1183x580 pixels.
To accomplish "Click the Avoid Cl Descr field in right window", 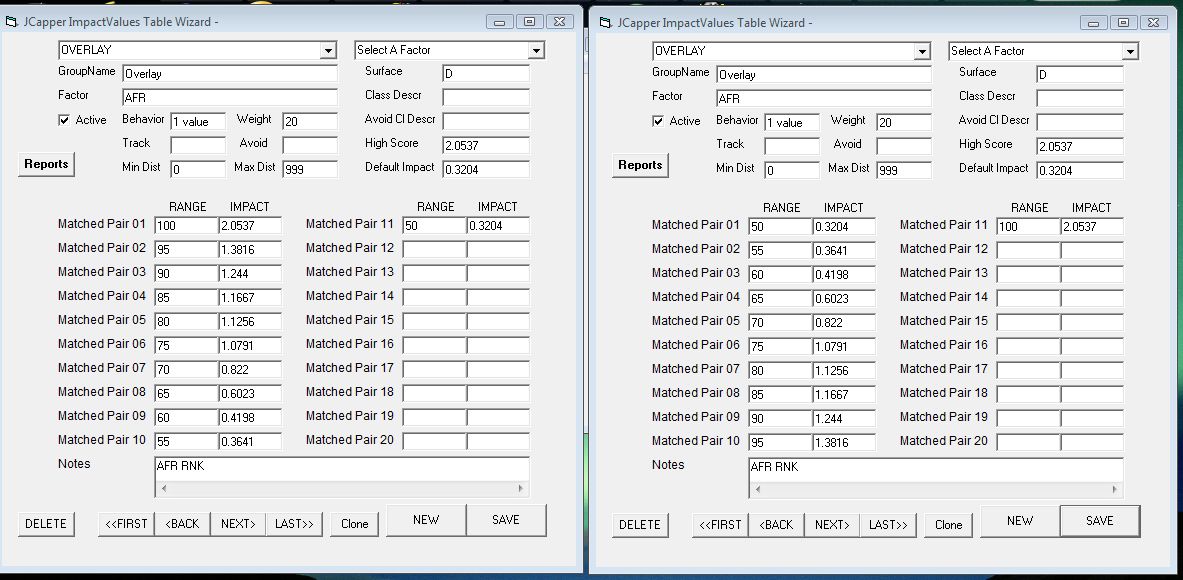I will (1080, 122).
